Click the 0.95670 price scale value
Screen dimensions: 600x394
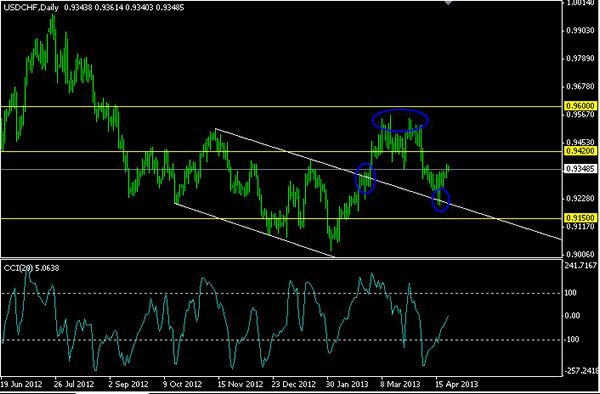581,114
